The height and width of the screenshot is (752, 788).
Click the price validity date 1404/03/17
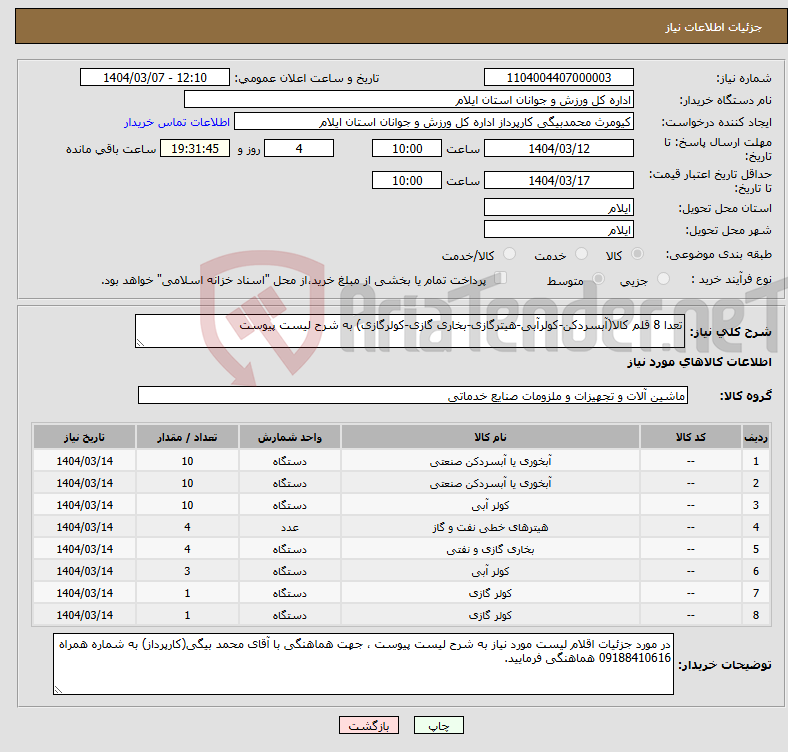pyautogui.click(x=558, y=180)
